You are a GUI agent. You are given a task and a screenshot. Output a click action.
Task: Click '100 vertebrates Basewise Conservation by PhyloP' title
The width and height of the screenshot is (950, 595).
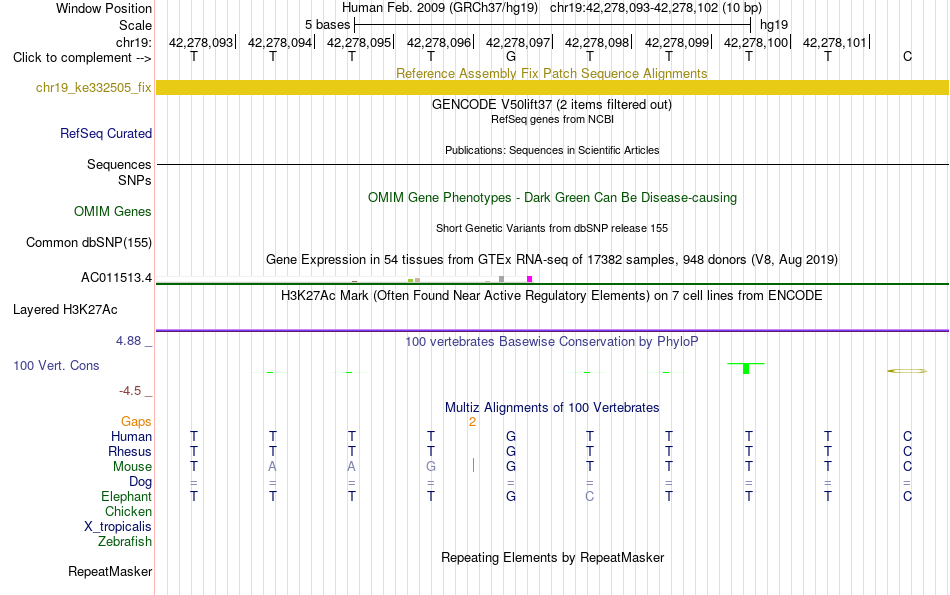(x=552, y=342)
